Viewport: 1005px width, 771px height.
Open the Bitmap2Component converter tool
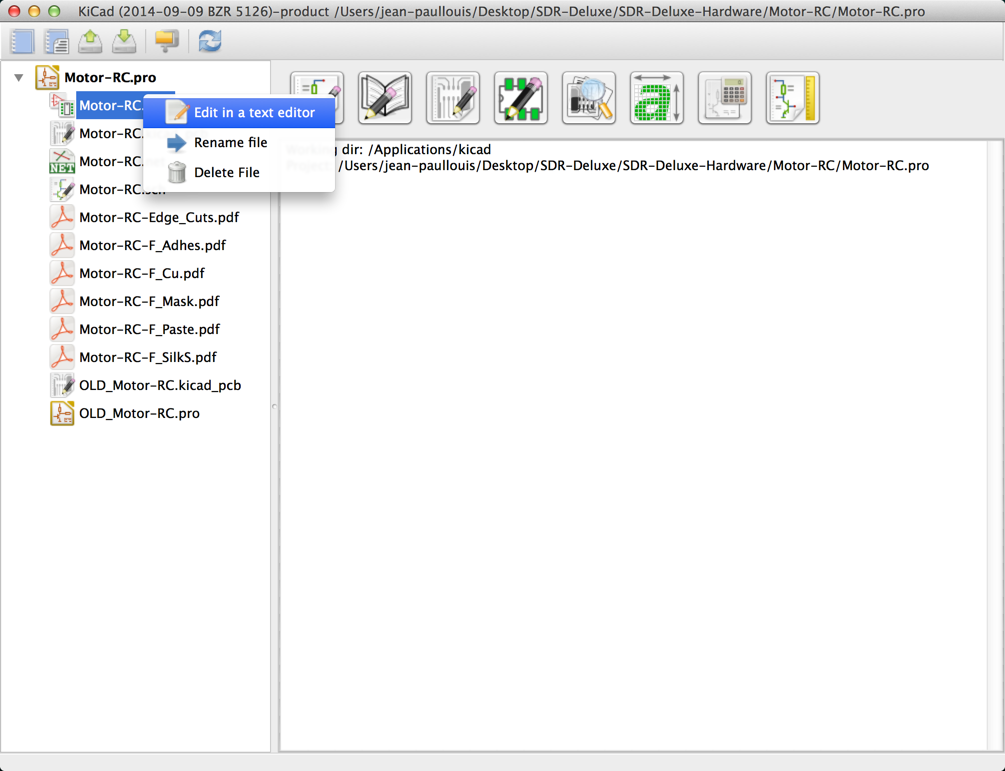[x=657, y=98]
